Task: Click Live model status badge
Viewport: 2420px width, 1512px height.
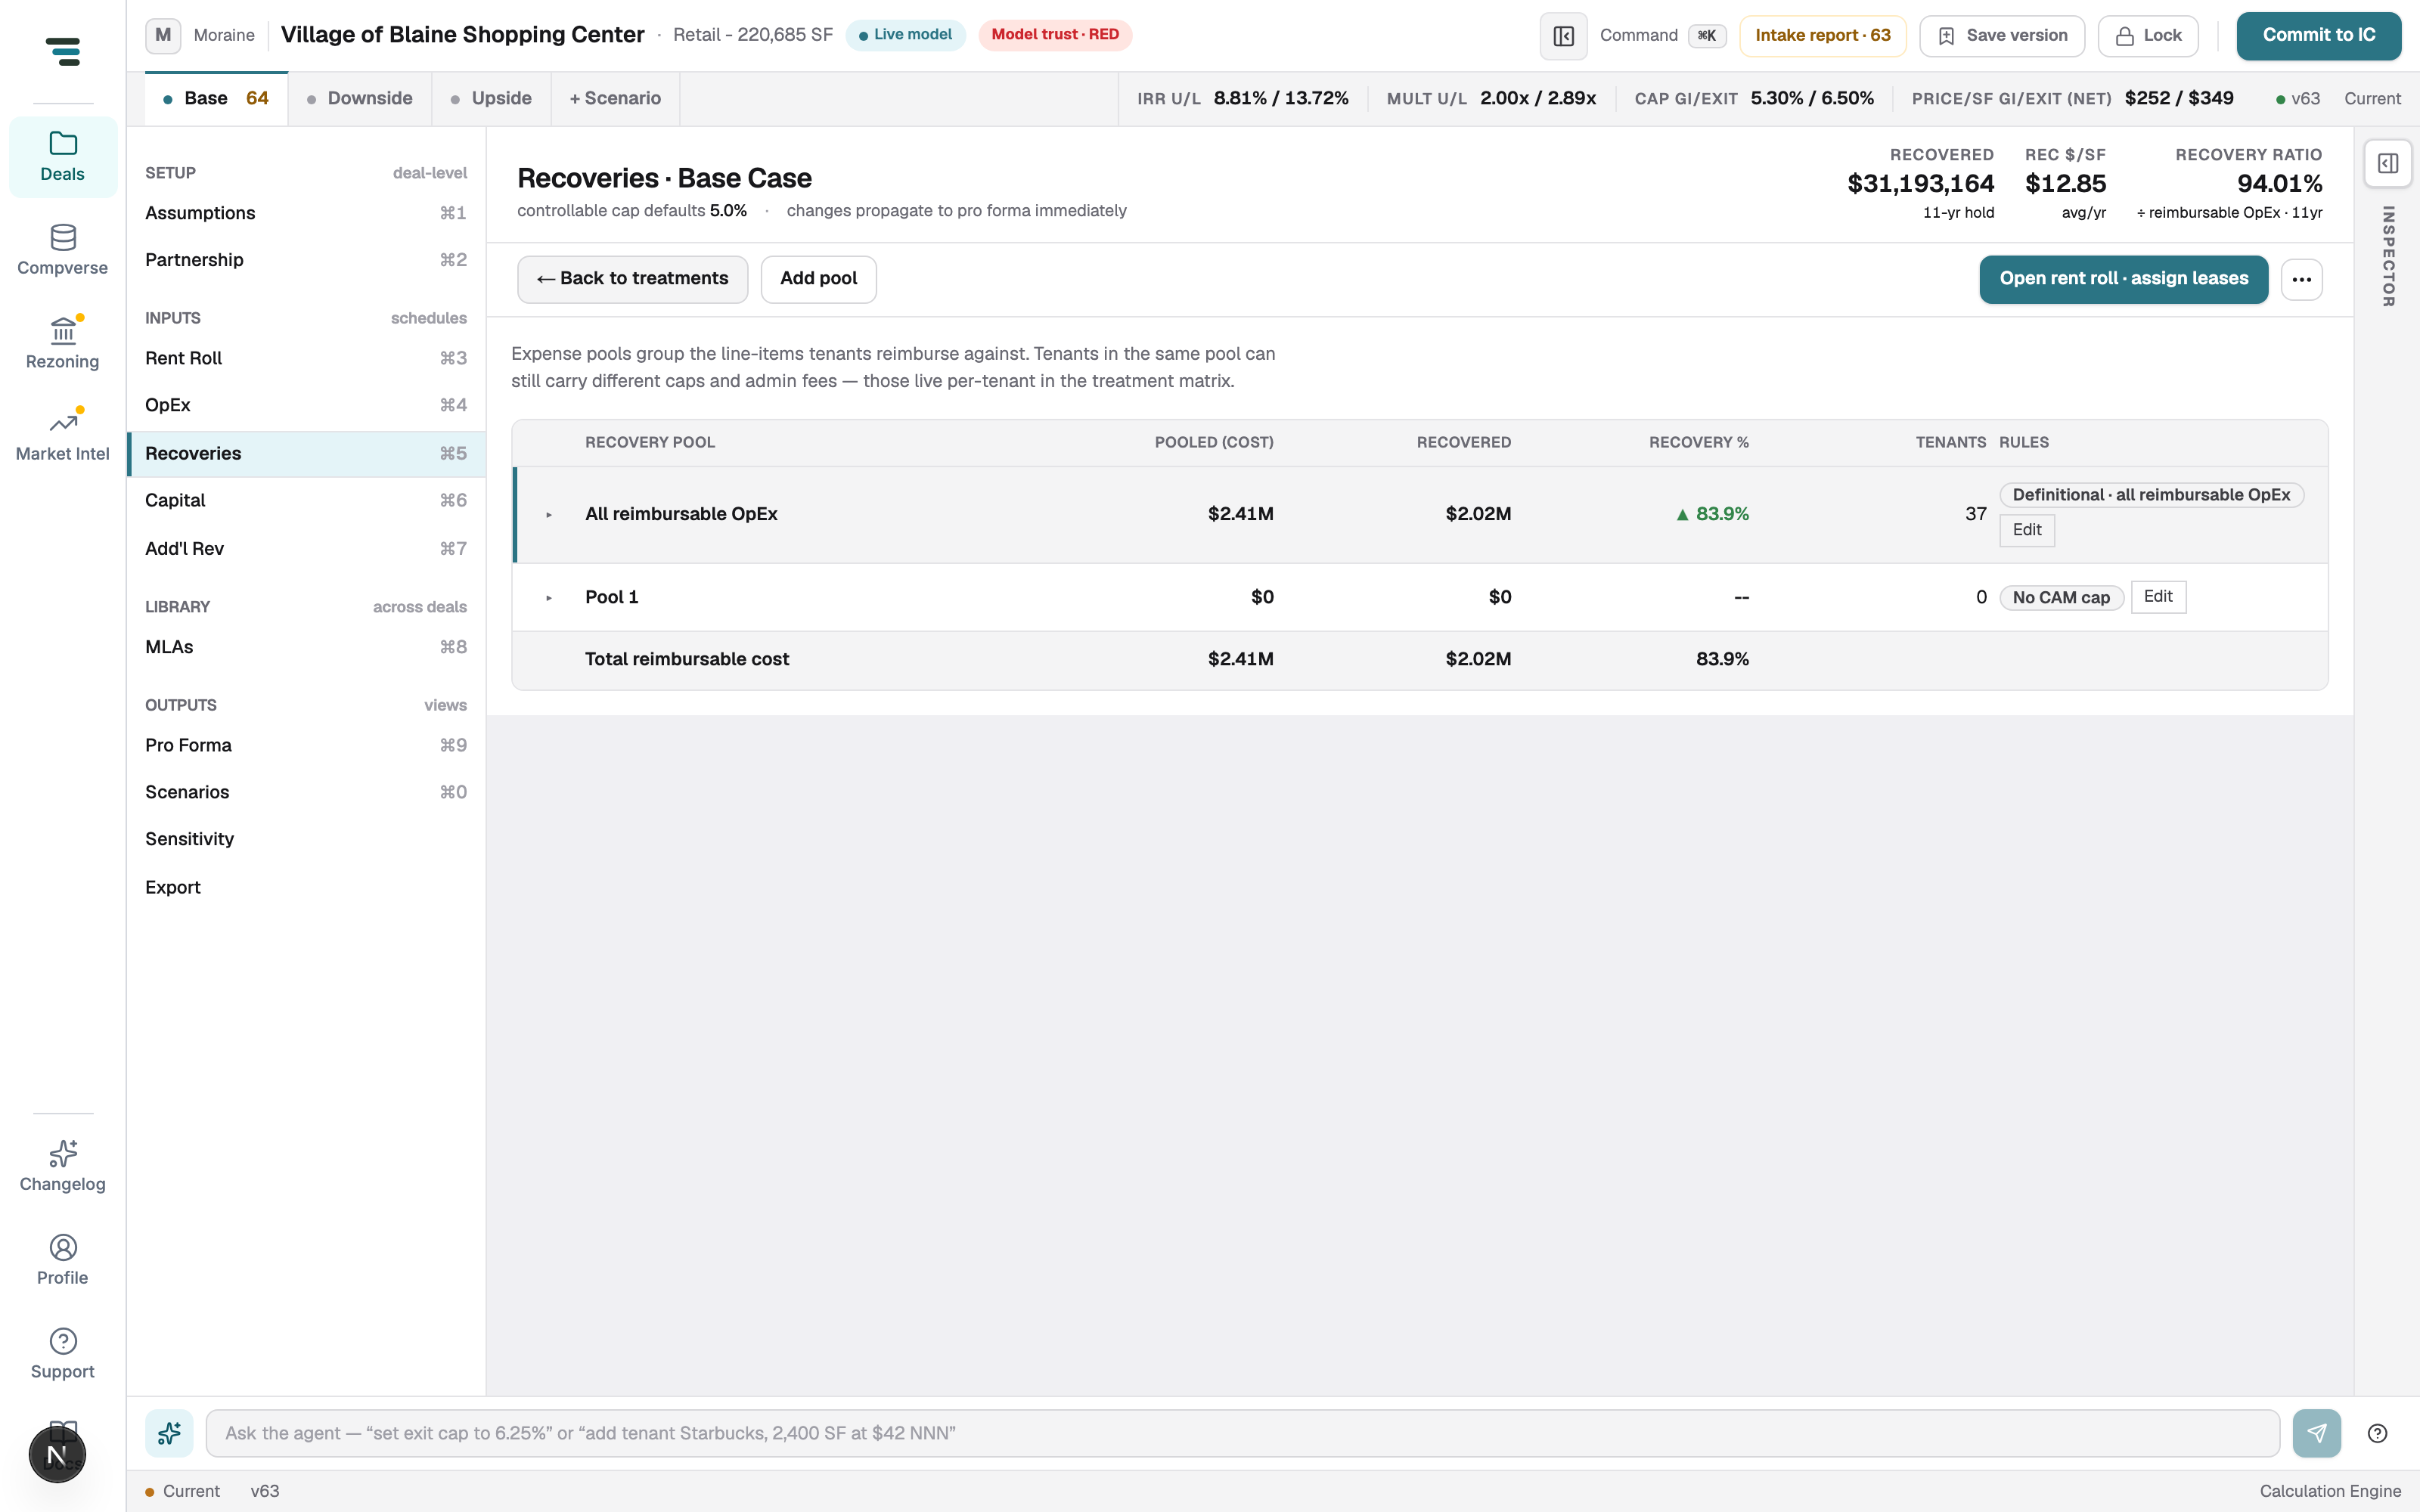Action: coord(905,35)
